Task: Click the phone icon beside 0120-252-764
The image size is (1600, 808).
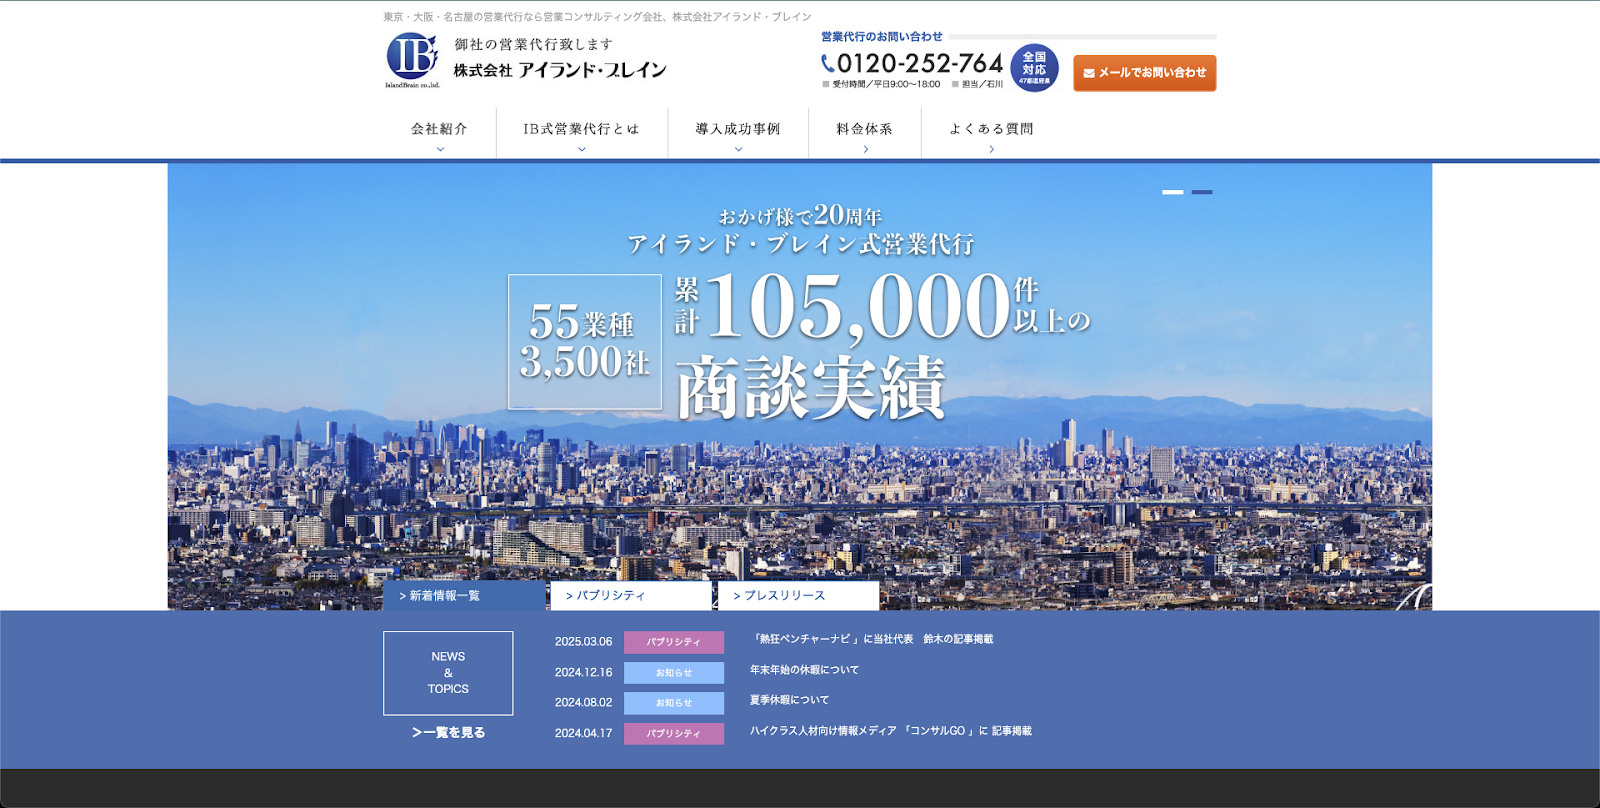Action: click(827, 64)
